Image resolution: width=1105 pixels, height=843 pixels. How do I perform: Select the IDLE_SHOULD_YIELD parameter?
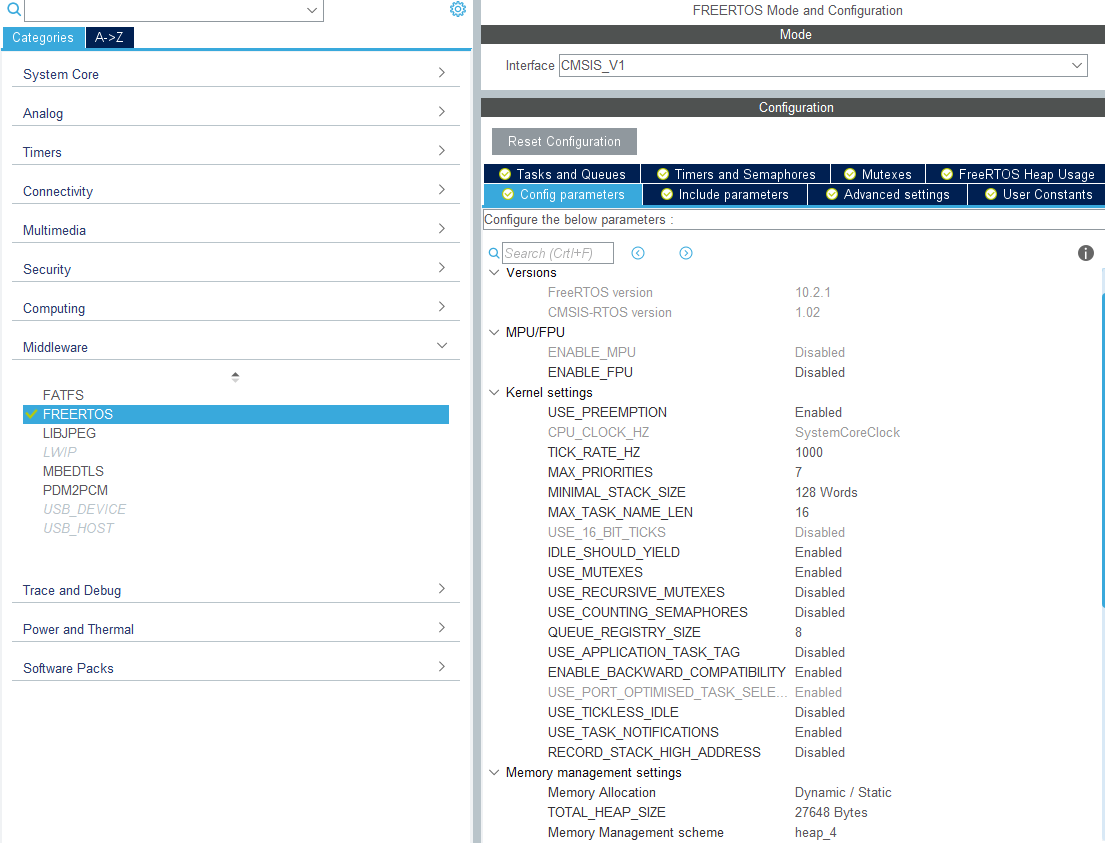click(614, 552)
